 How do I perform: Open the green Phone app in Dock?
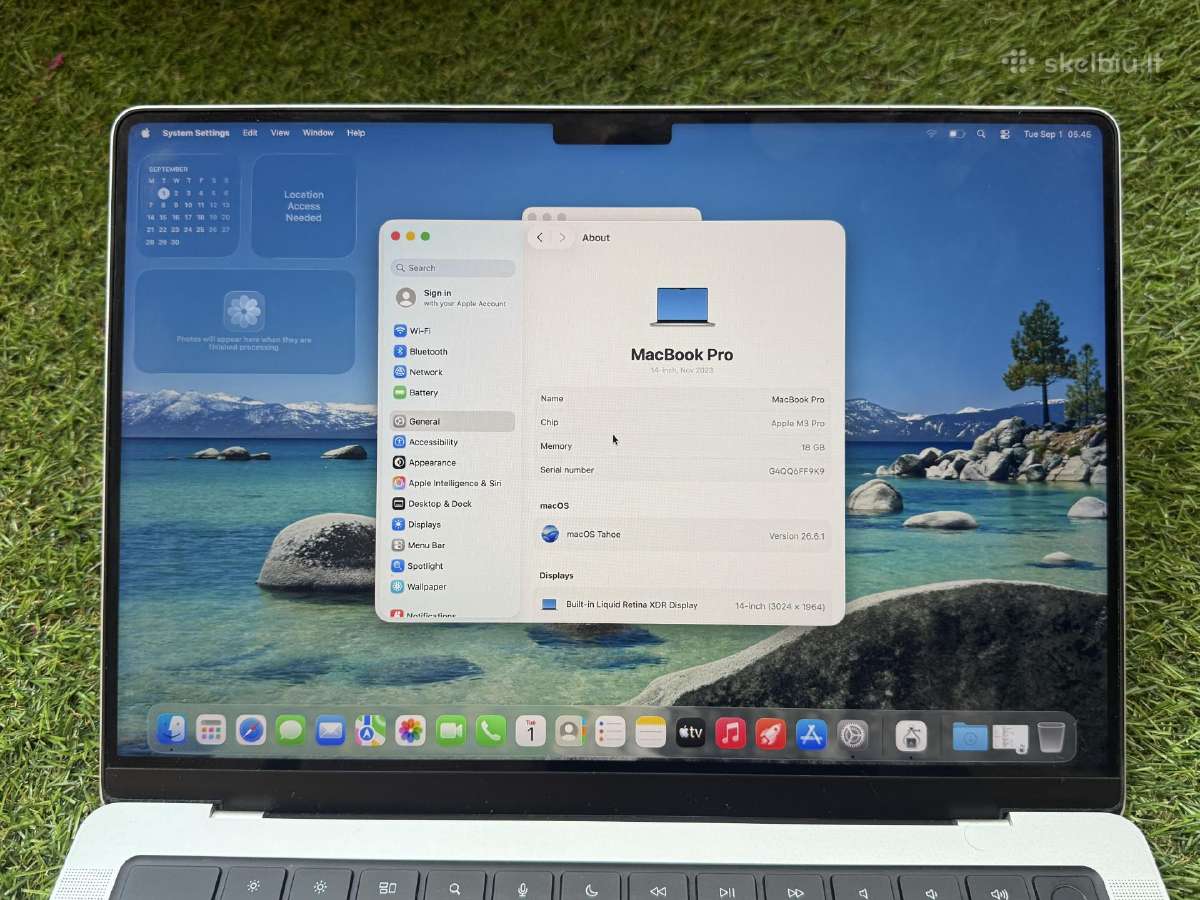click(491, 731)
